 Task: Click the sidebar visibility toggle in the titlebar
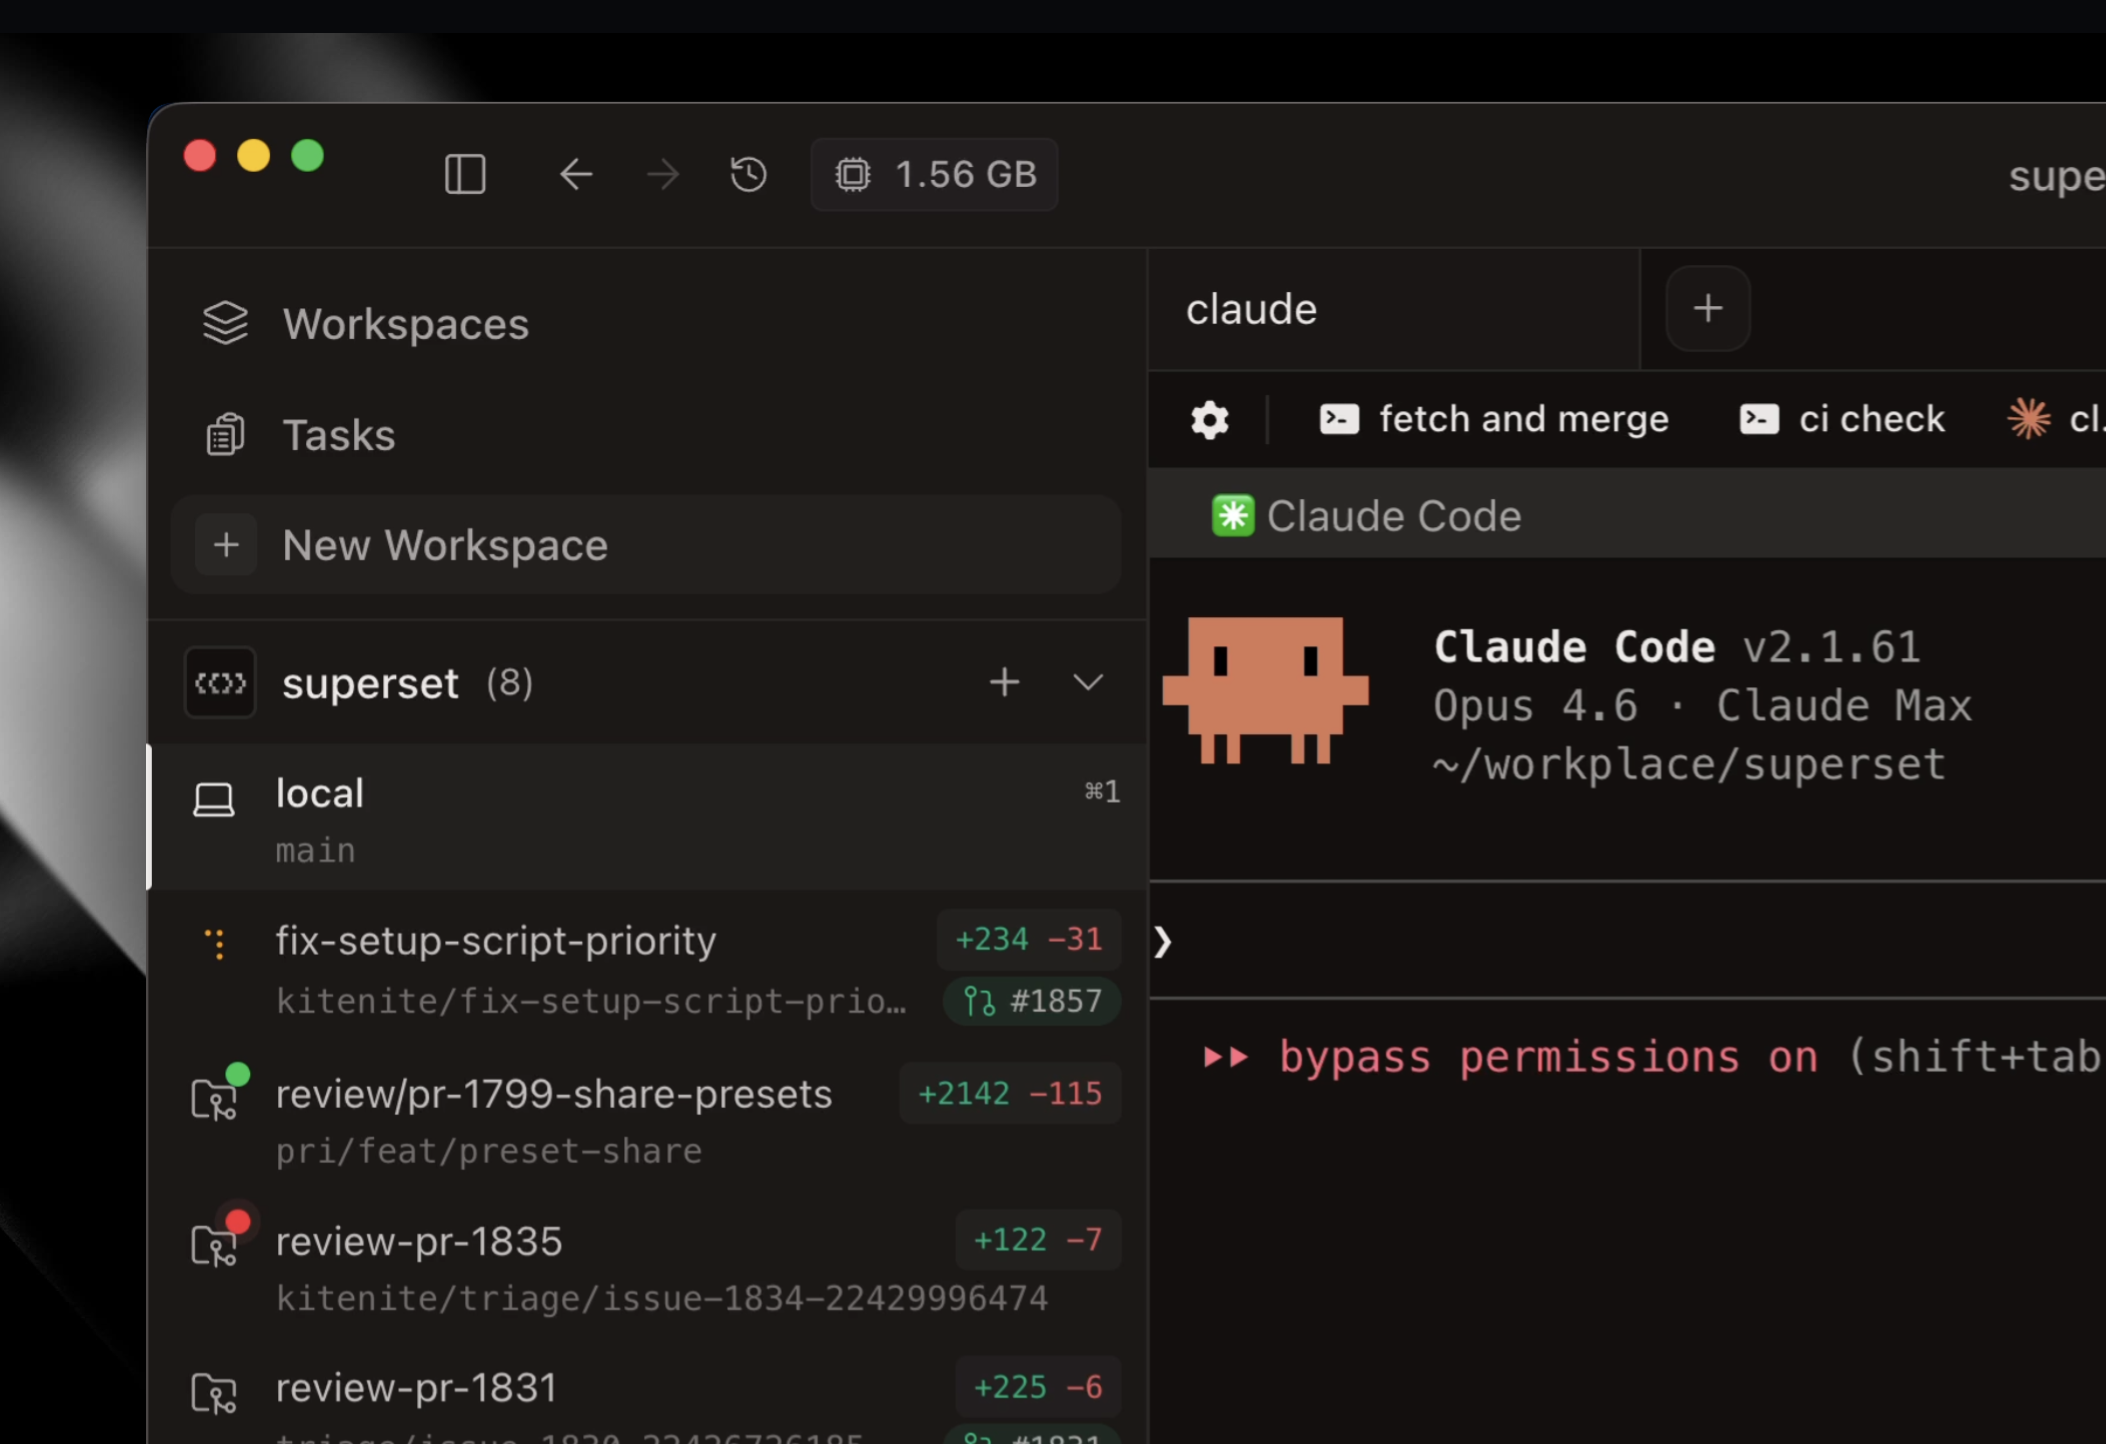[x=464, y=173]
